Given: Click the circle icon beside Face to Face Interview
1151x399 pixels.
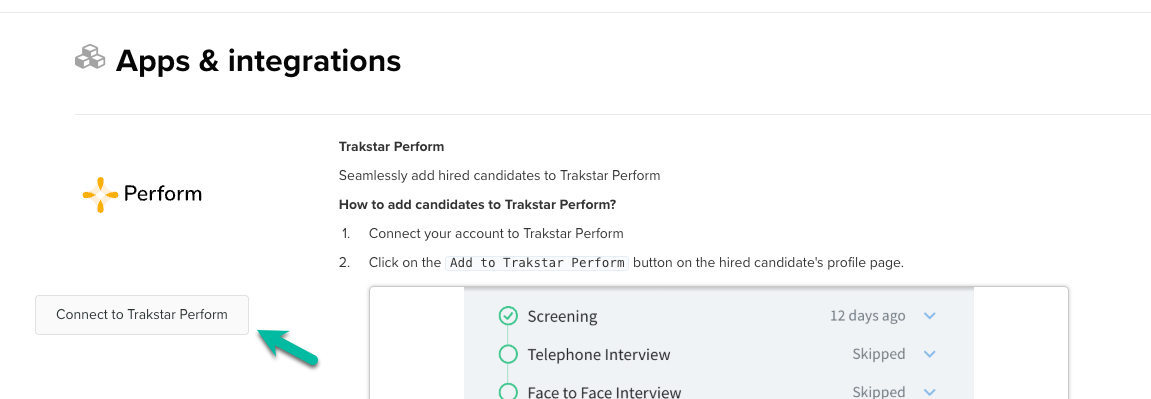Looking at the screenshot, I should [508, 392].
